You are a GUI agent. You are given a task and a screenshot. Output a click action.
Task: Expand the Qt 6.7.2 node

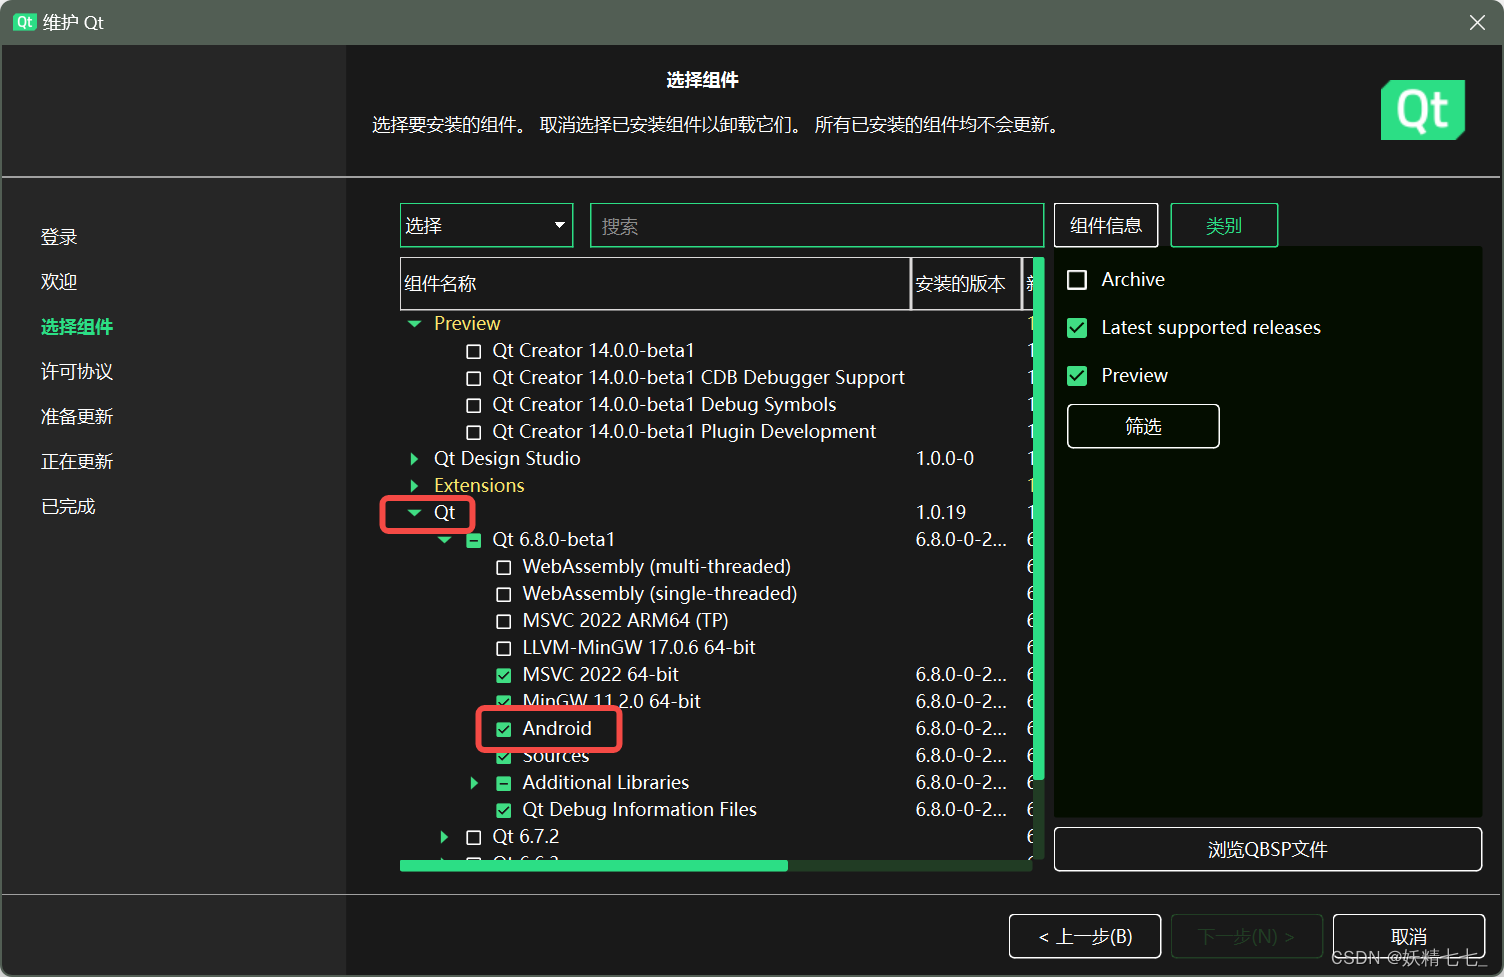pos(445,837)
